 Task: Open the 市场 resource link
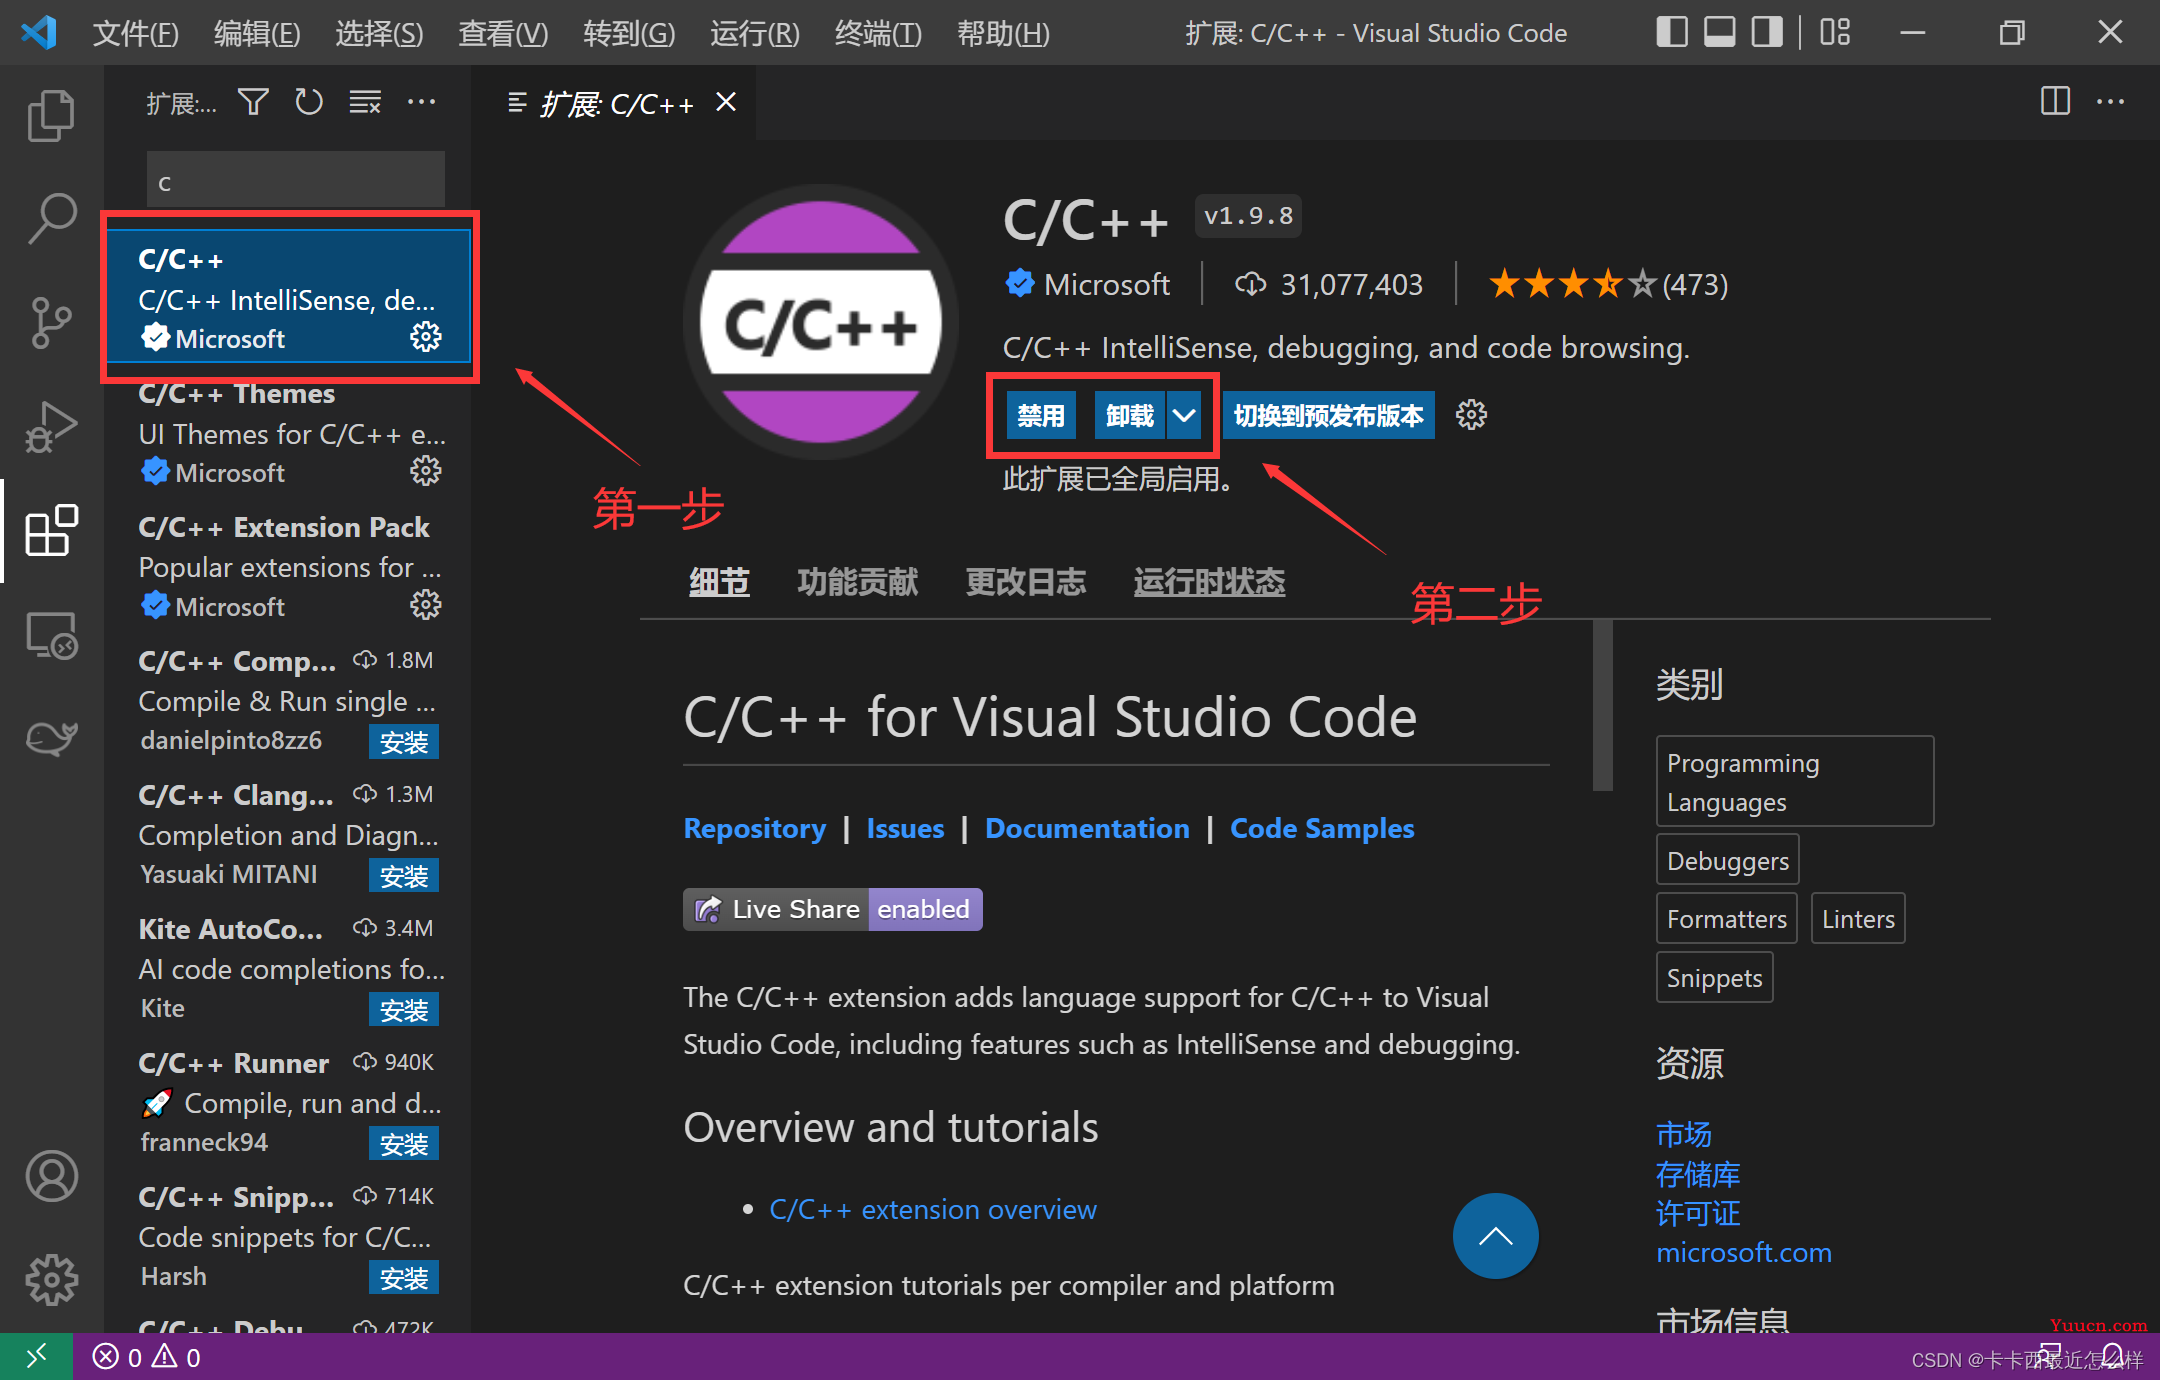point(1684,1134)
